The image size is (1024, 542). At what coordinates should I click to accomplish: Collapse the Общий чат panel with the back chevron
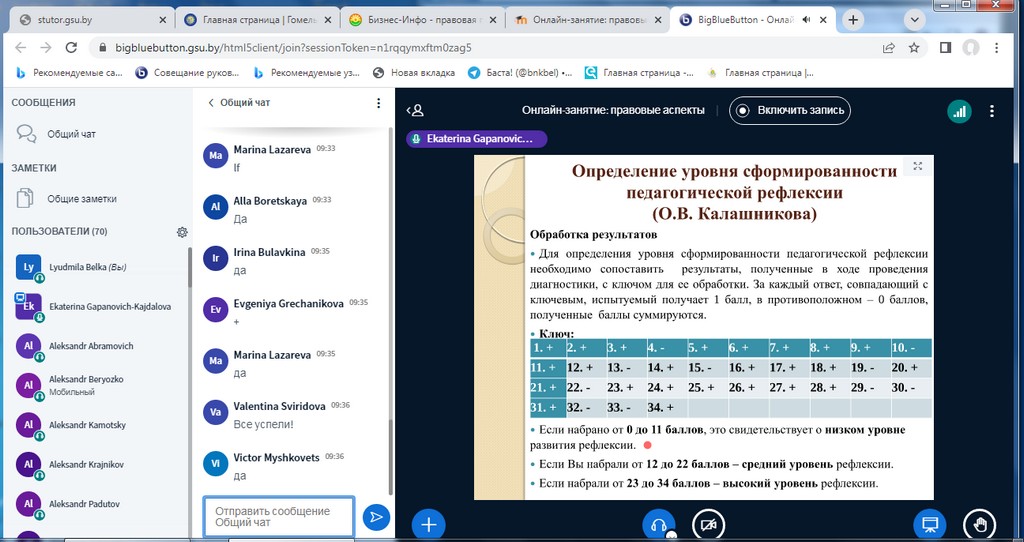coord(211,103)
